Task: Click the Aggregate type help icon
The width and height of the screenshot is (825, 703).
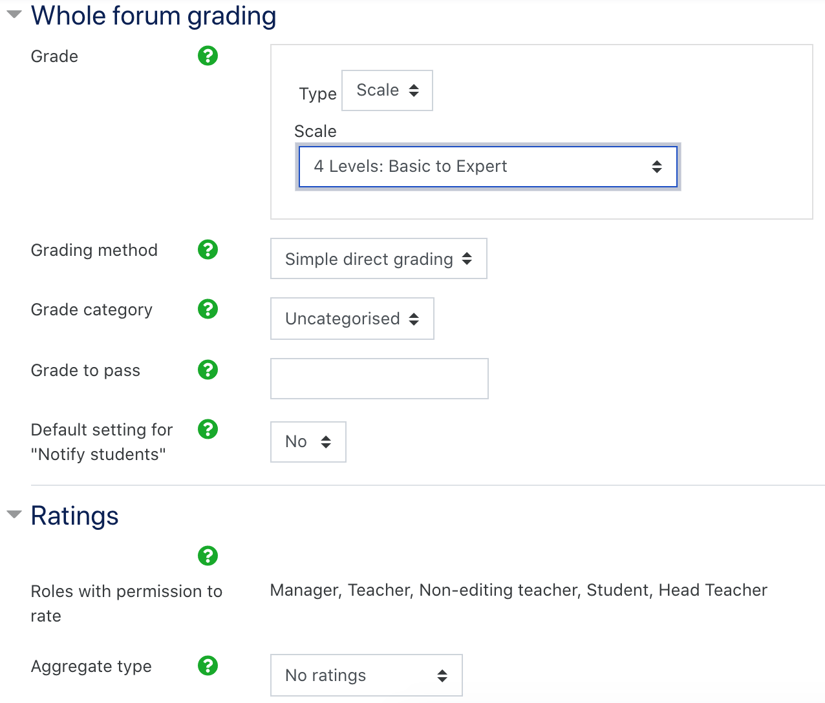Action: 207,665
